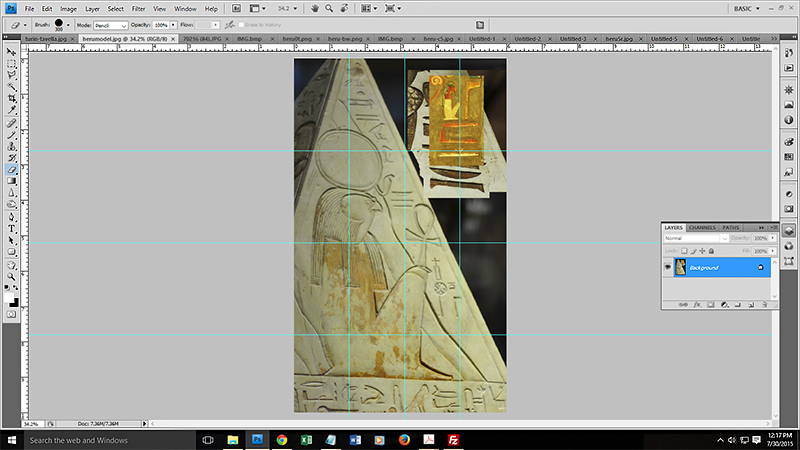Pick the Crop tool
800x450 pixels.
(x=12, y=99)
